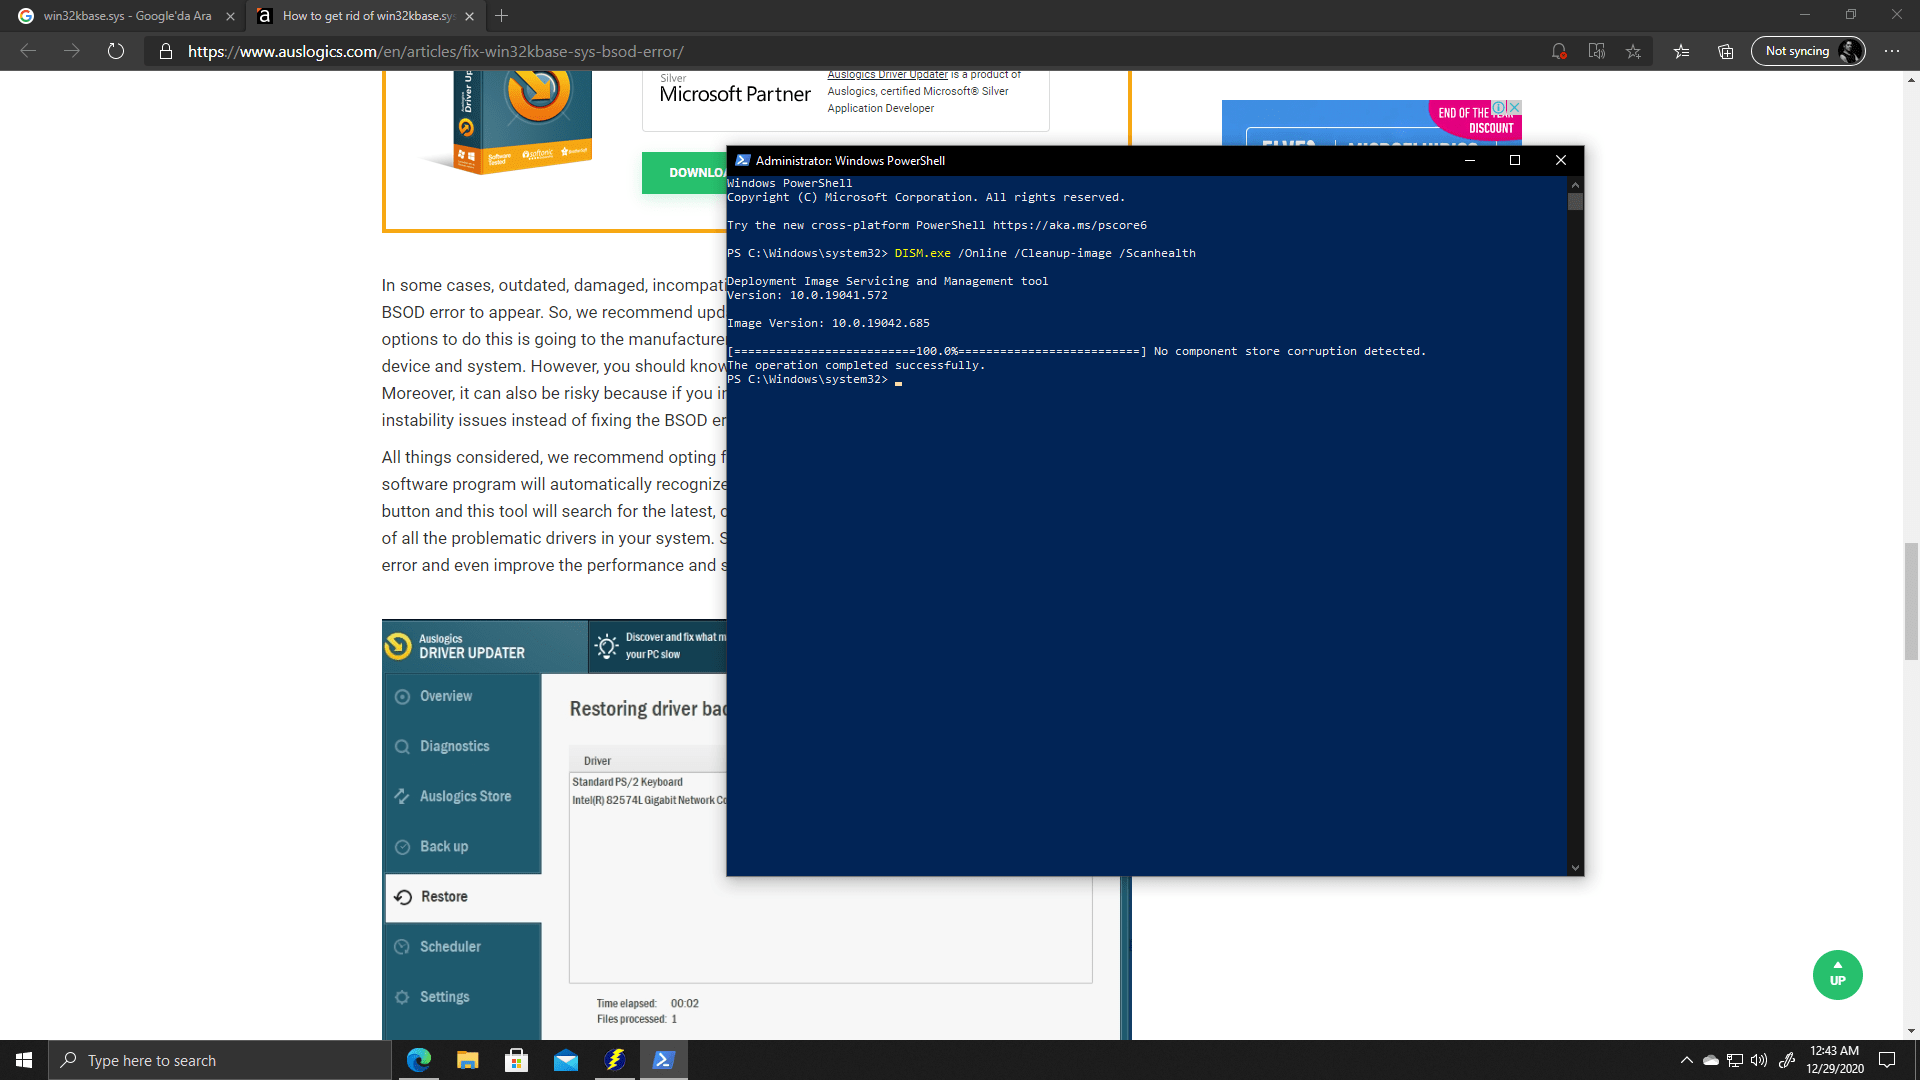Launch File Explorer from the taskbar
Image resolution: width=1920 pixels, height=1080 pixels.
click(467, 1060)
